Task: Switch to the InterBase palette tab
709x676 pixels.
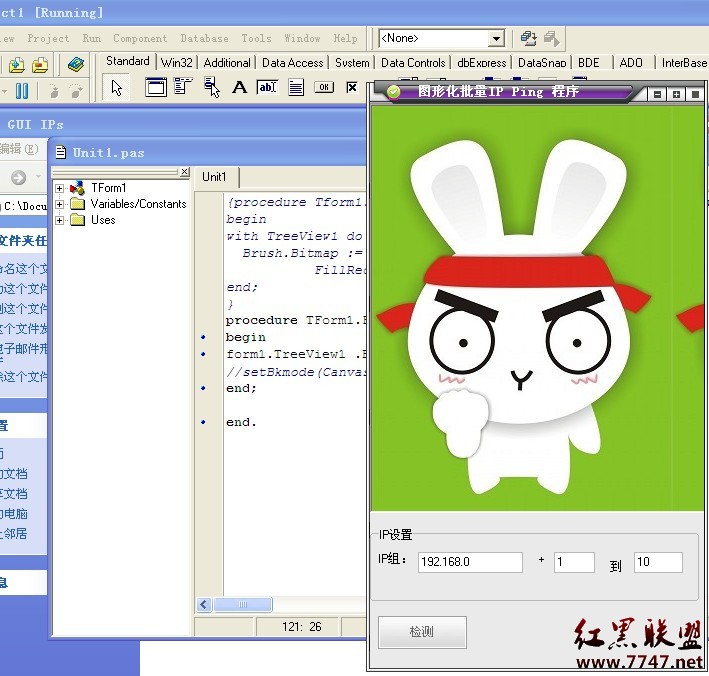Action: tap(683, 62)
